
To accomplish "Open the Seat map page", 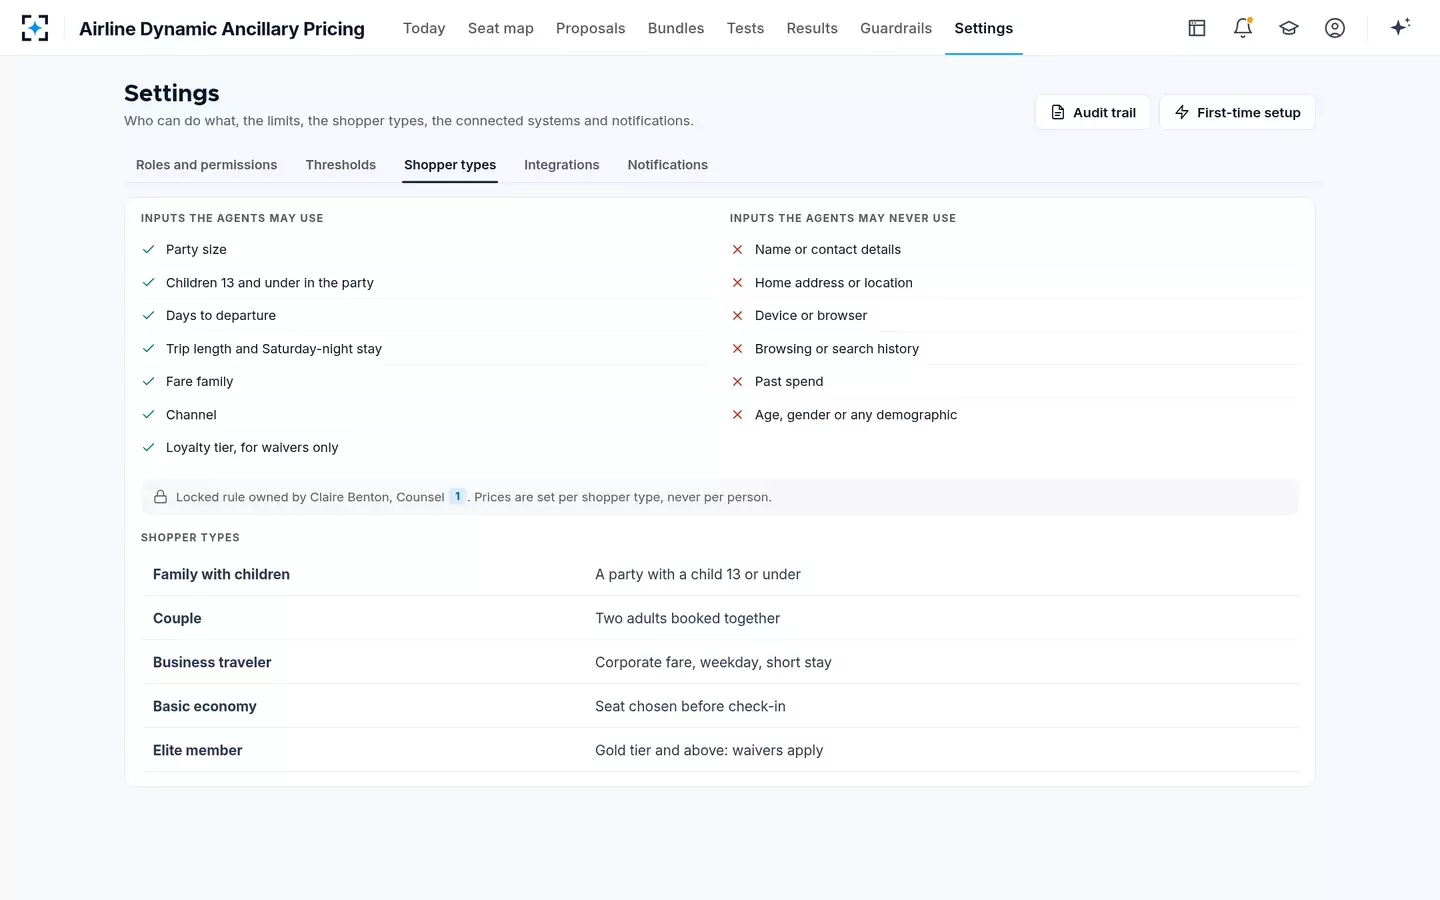I will [x=501, y=28].
